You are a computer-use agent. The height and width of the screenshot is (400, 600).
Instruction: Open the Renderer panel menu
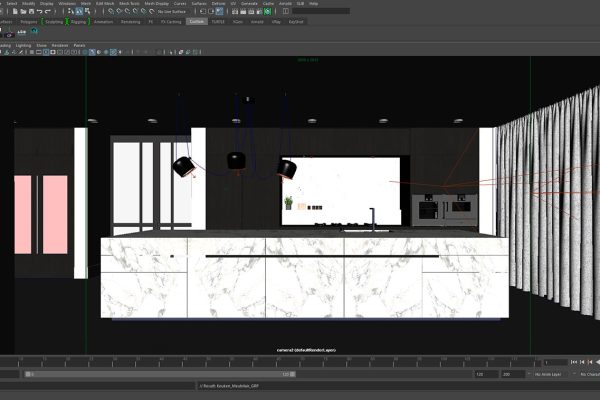[60, 46]
